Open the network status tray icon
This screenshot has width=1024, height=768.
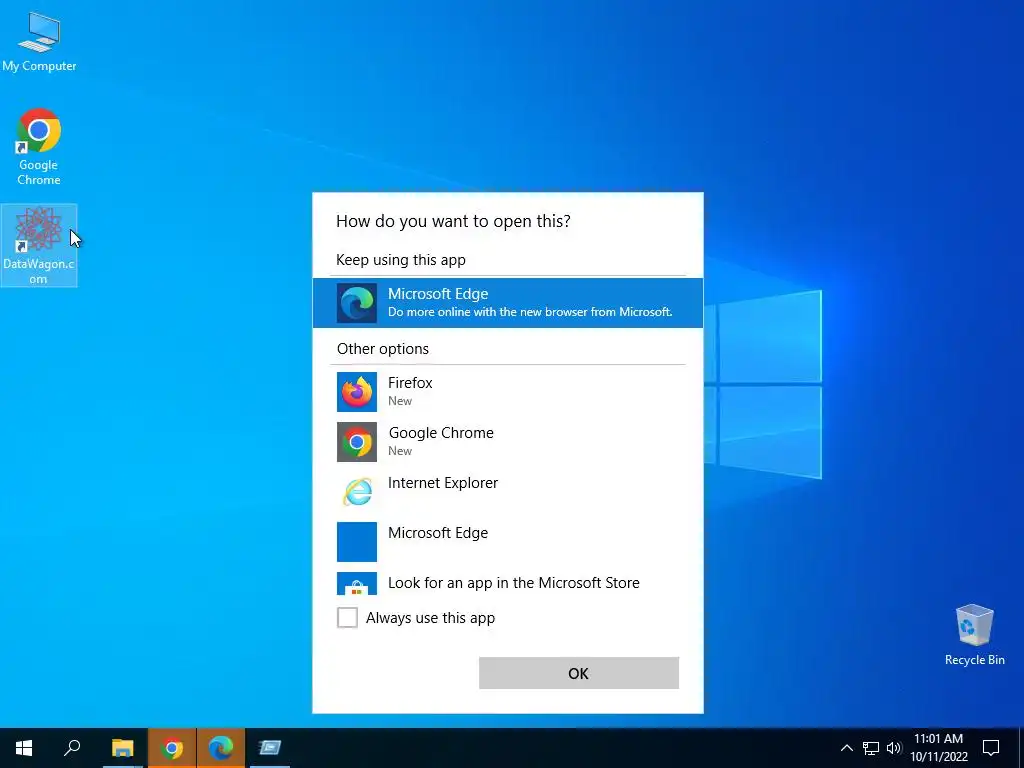click(x=871, y=748)
